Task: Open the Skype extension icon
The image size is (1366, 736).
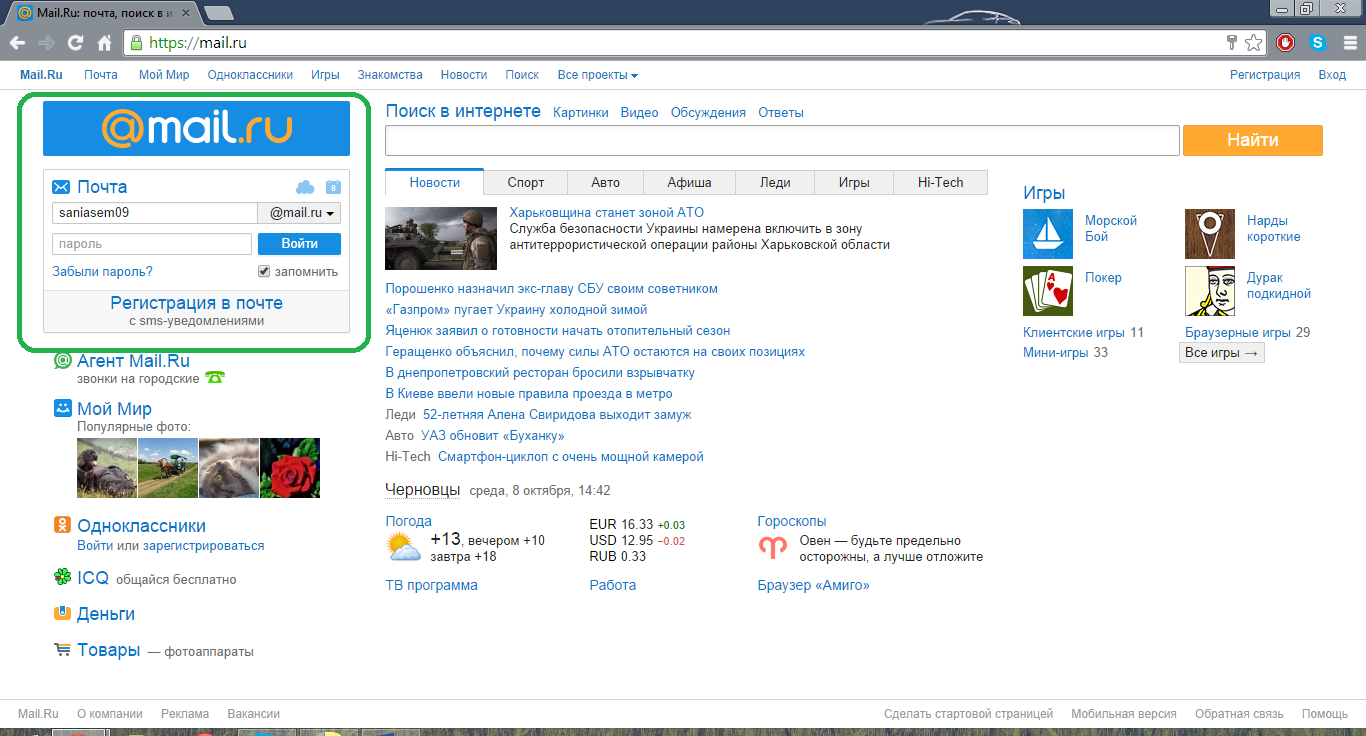Action: 1318,43
